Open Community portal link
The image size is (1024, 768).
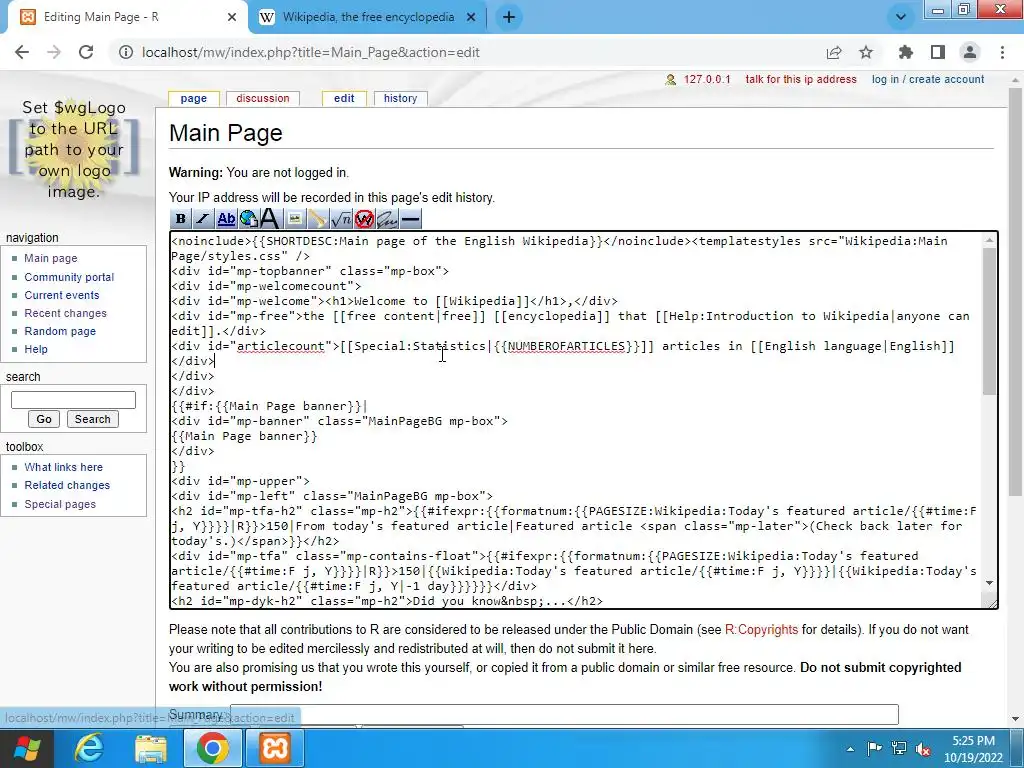[x=69, y=277]
